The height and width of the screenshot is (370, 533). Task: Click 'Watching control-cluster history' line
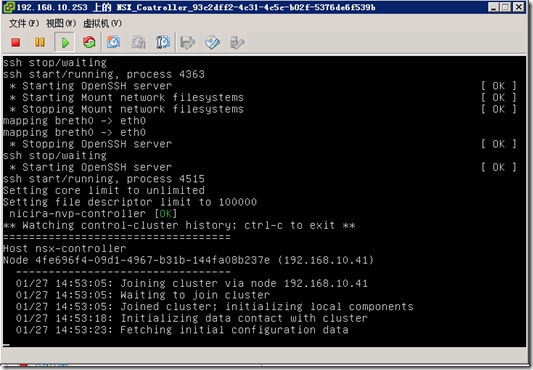179,225
